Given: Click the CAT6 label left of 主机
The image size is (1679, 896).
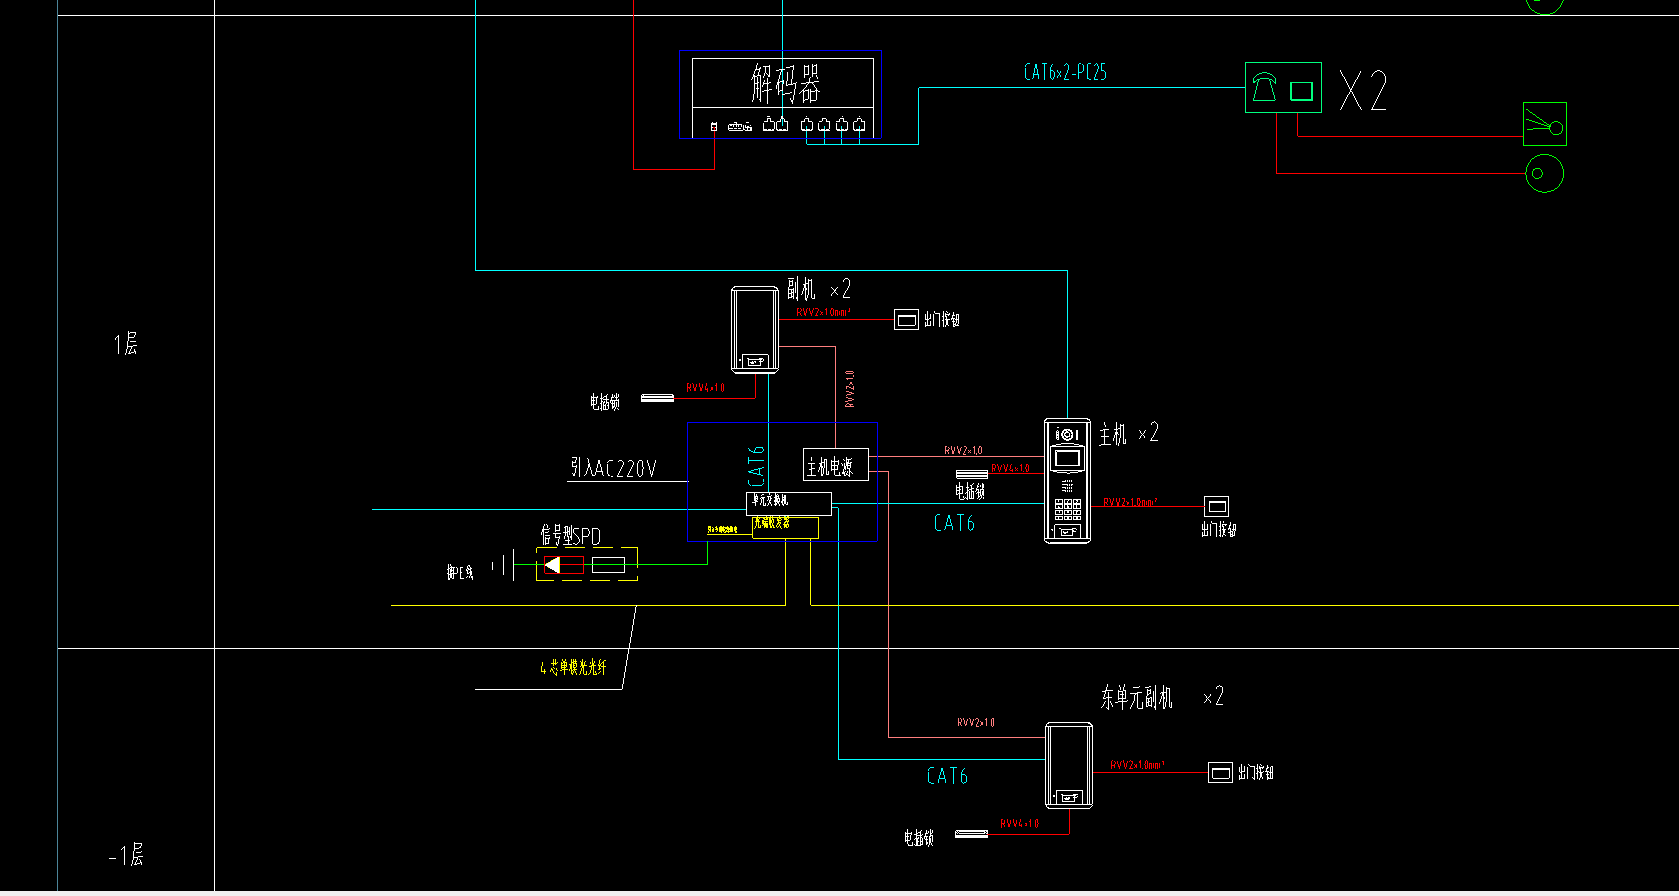Looking at the screenshot, I should (x=954, y=523).
